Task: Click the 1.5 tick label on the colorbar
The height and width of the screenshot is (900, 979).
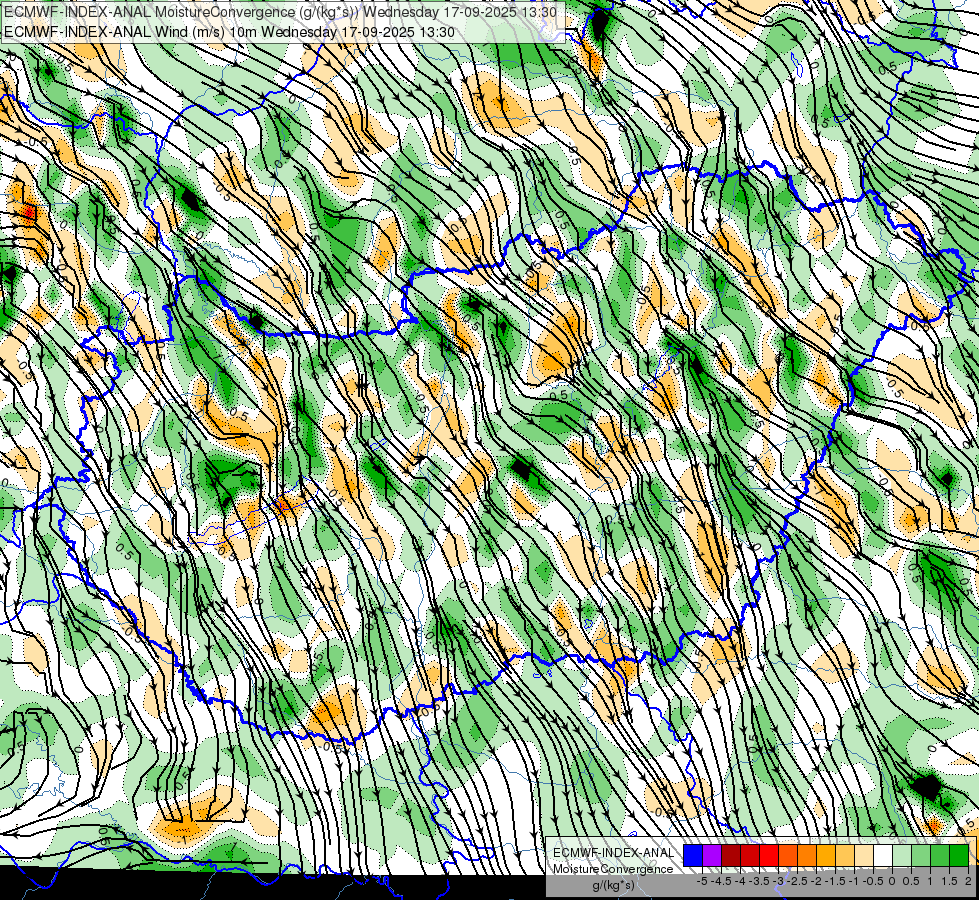Action: coord(949,881)
